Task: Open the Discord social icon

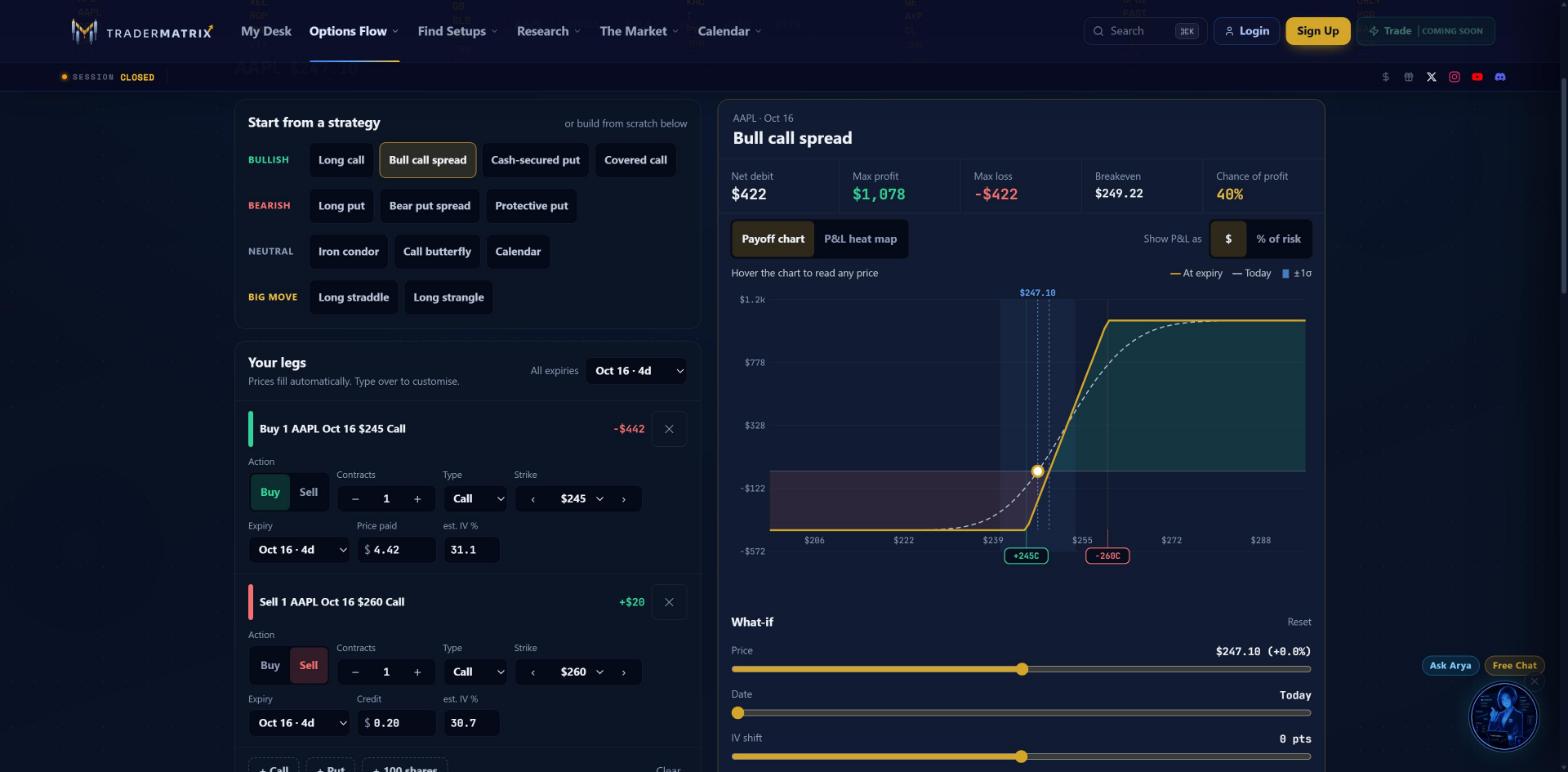Action: (x=1500, y=77)
